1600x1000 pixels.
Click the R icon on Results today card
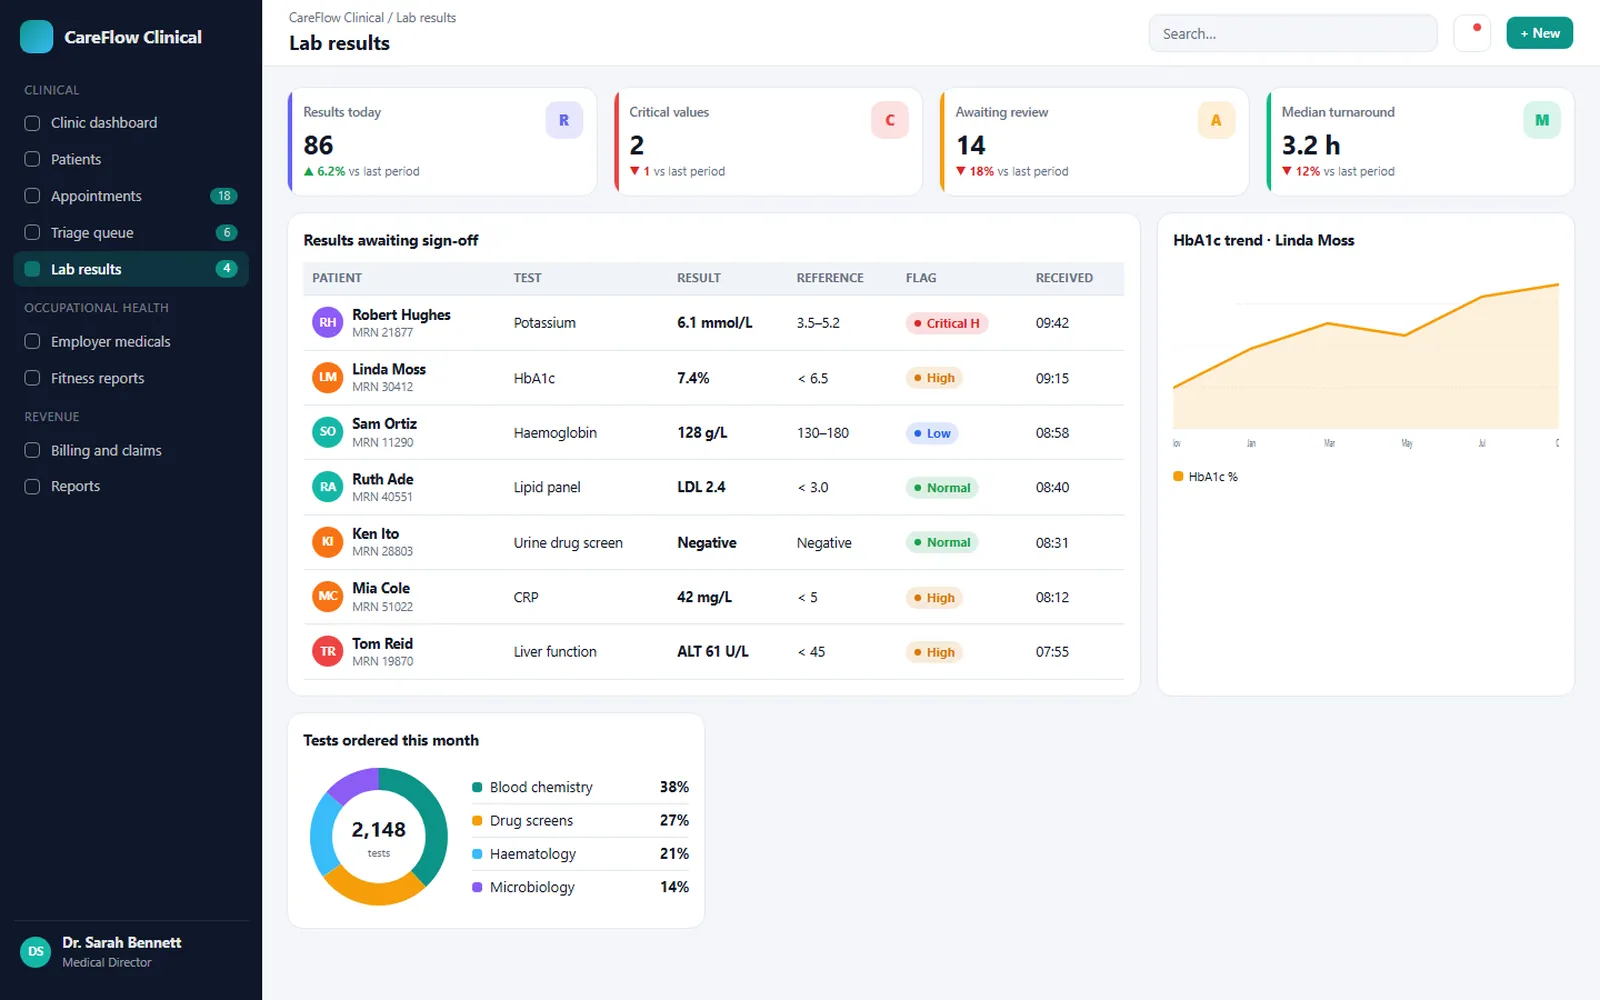(564, 120)
